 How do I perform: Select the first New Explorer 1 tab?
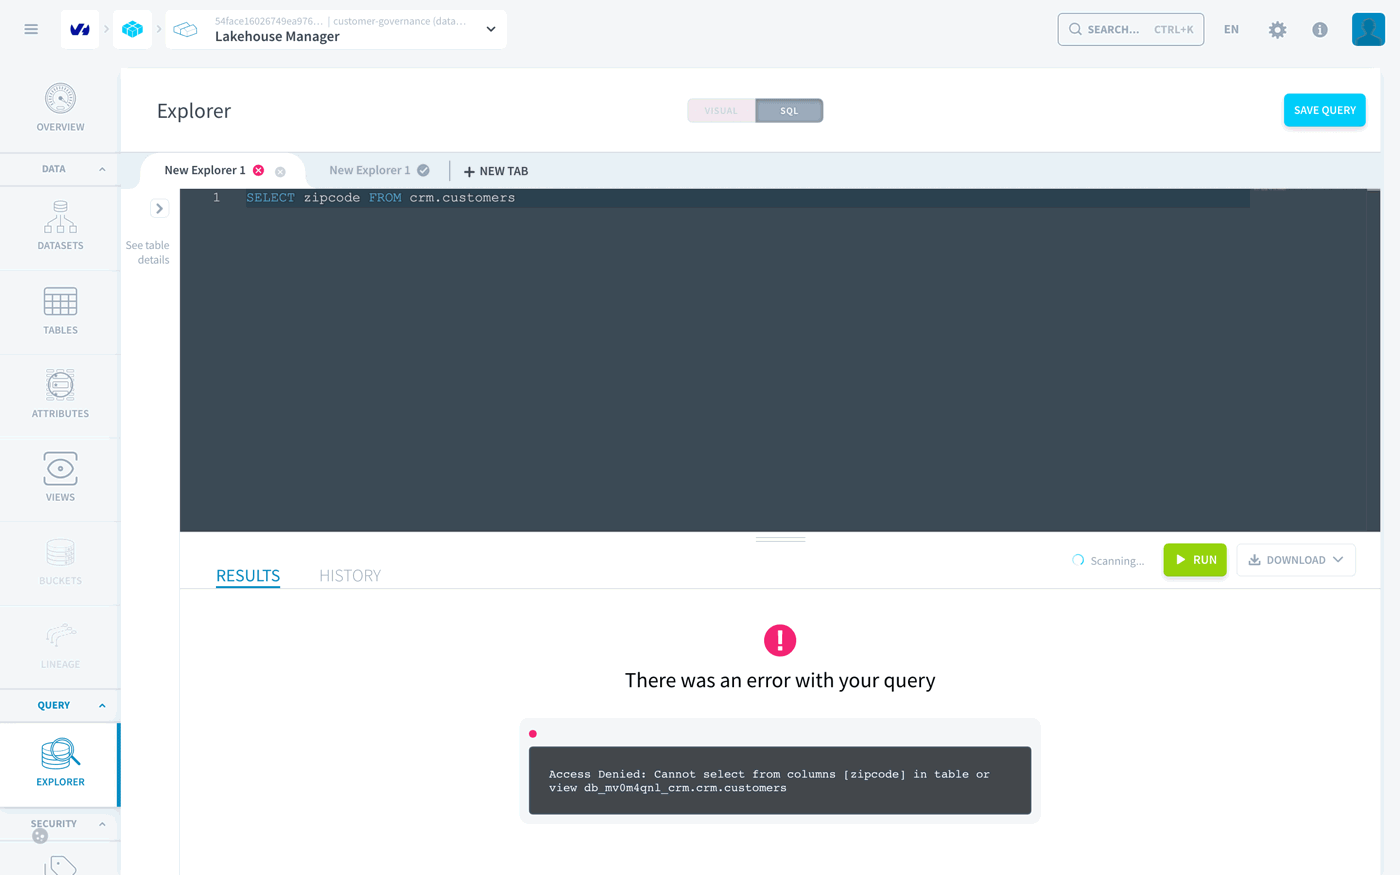(204, 170)
